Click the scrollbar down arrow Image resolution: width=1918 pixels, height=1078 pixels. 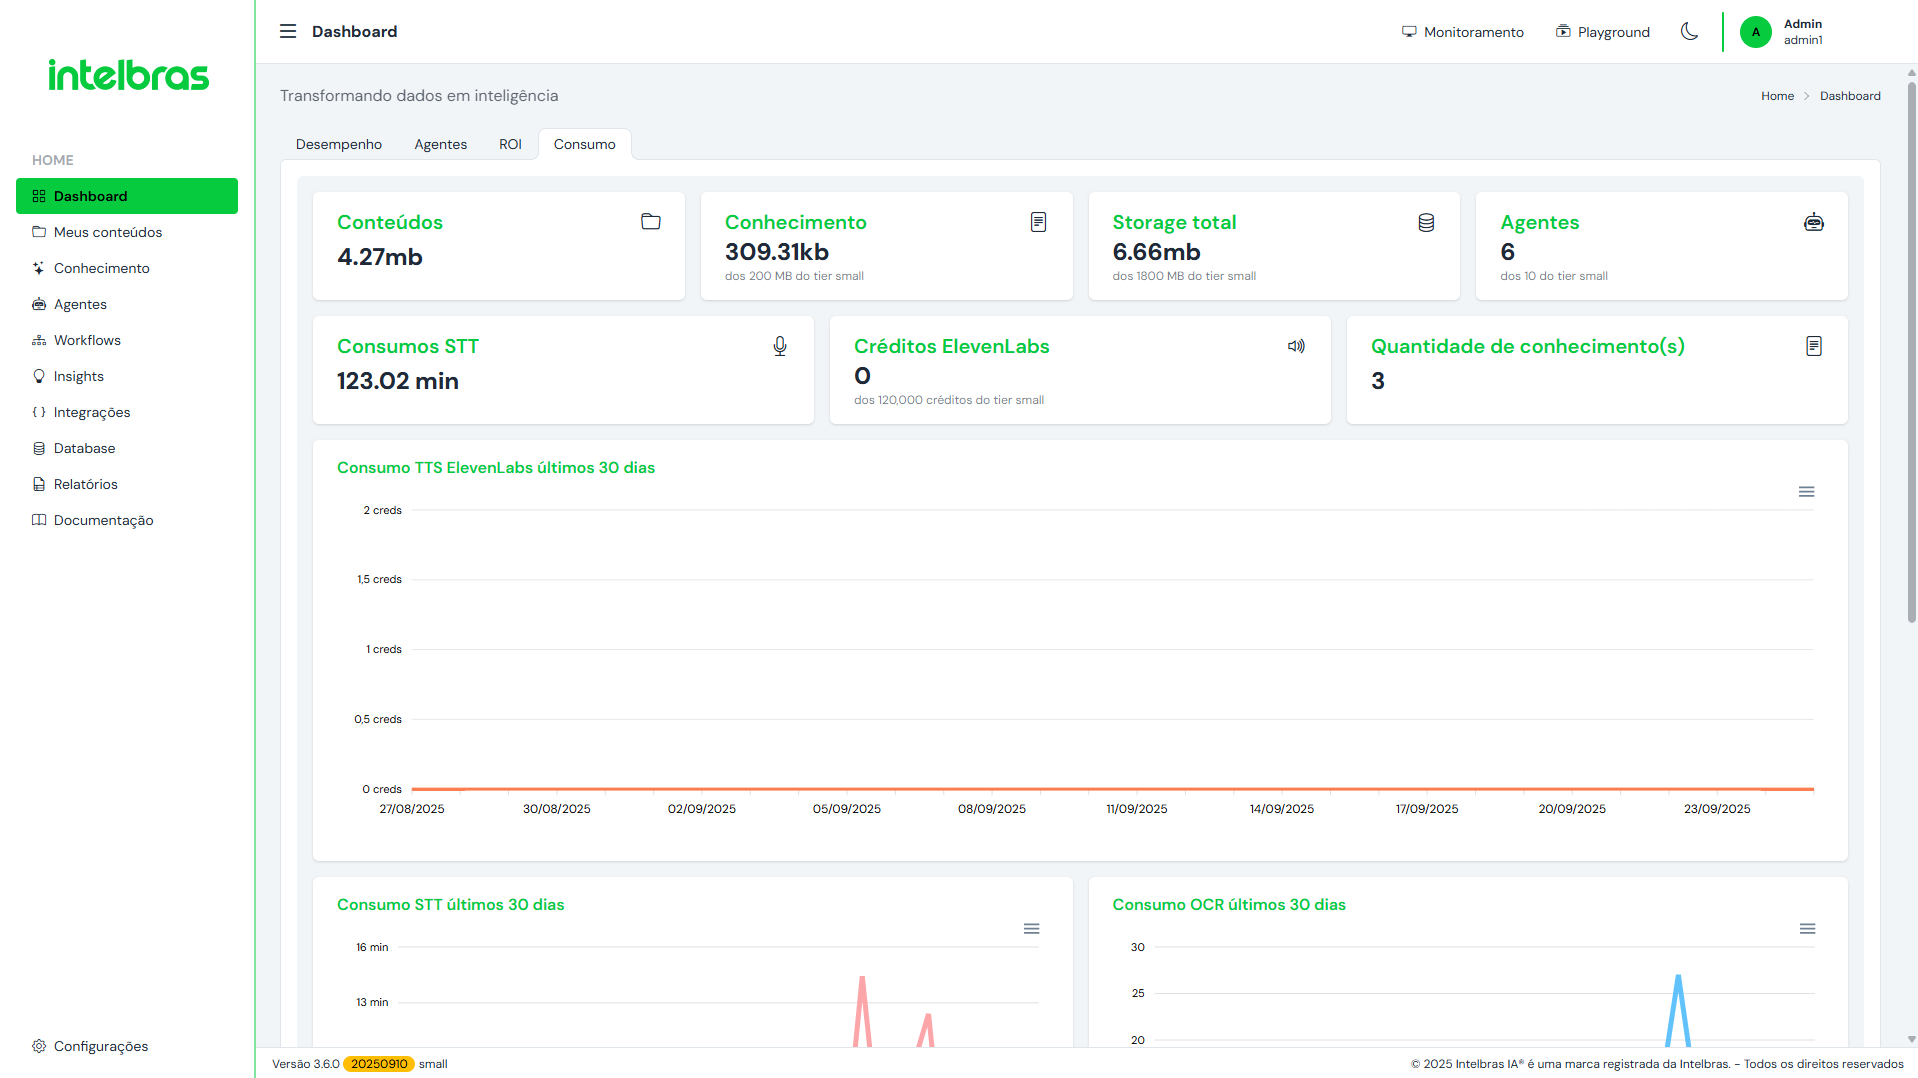coord(1912,1040)
